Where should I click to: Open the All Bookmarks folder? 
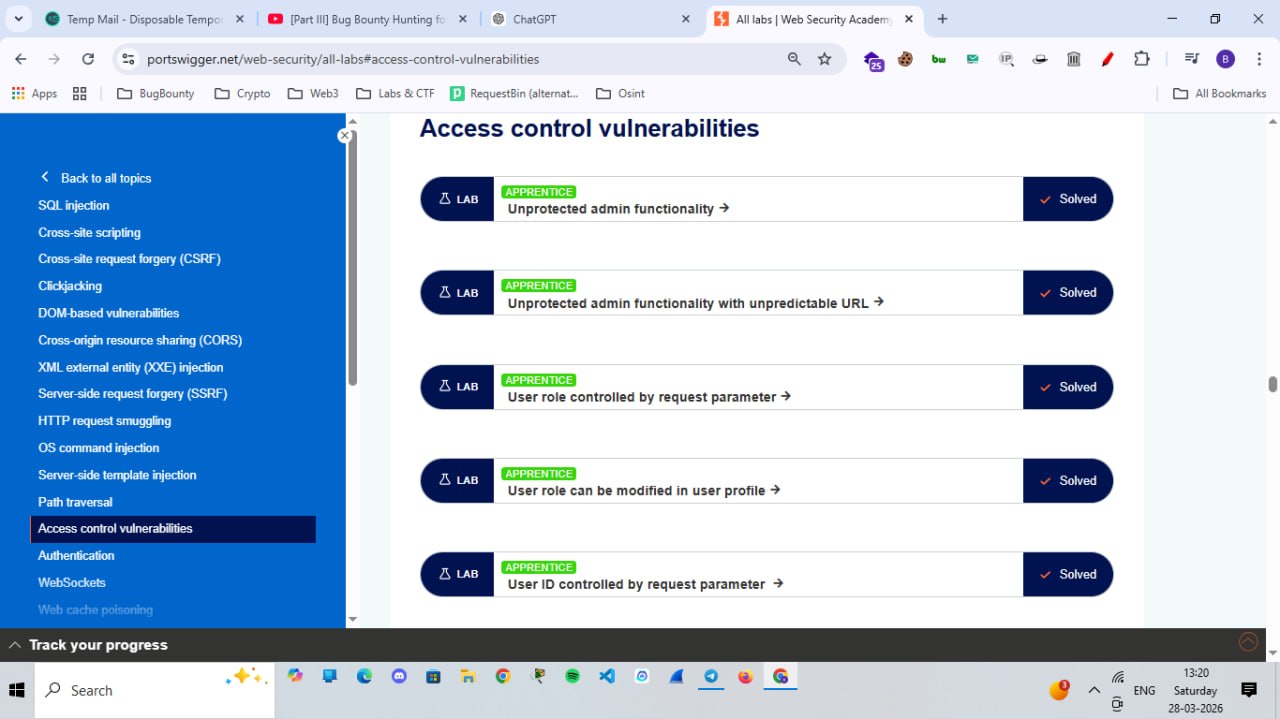(1219, 93)
